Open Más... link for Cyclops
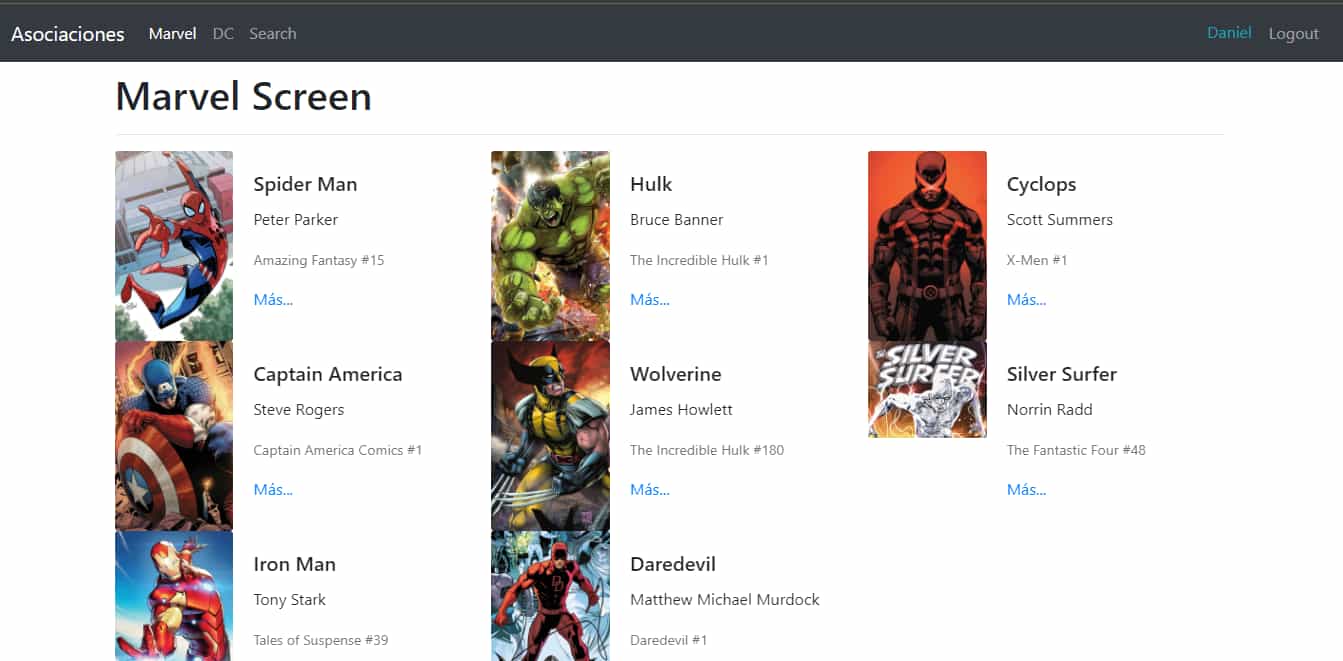Screen dimensions: 1343x661 [1027, 300]
